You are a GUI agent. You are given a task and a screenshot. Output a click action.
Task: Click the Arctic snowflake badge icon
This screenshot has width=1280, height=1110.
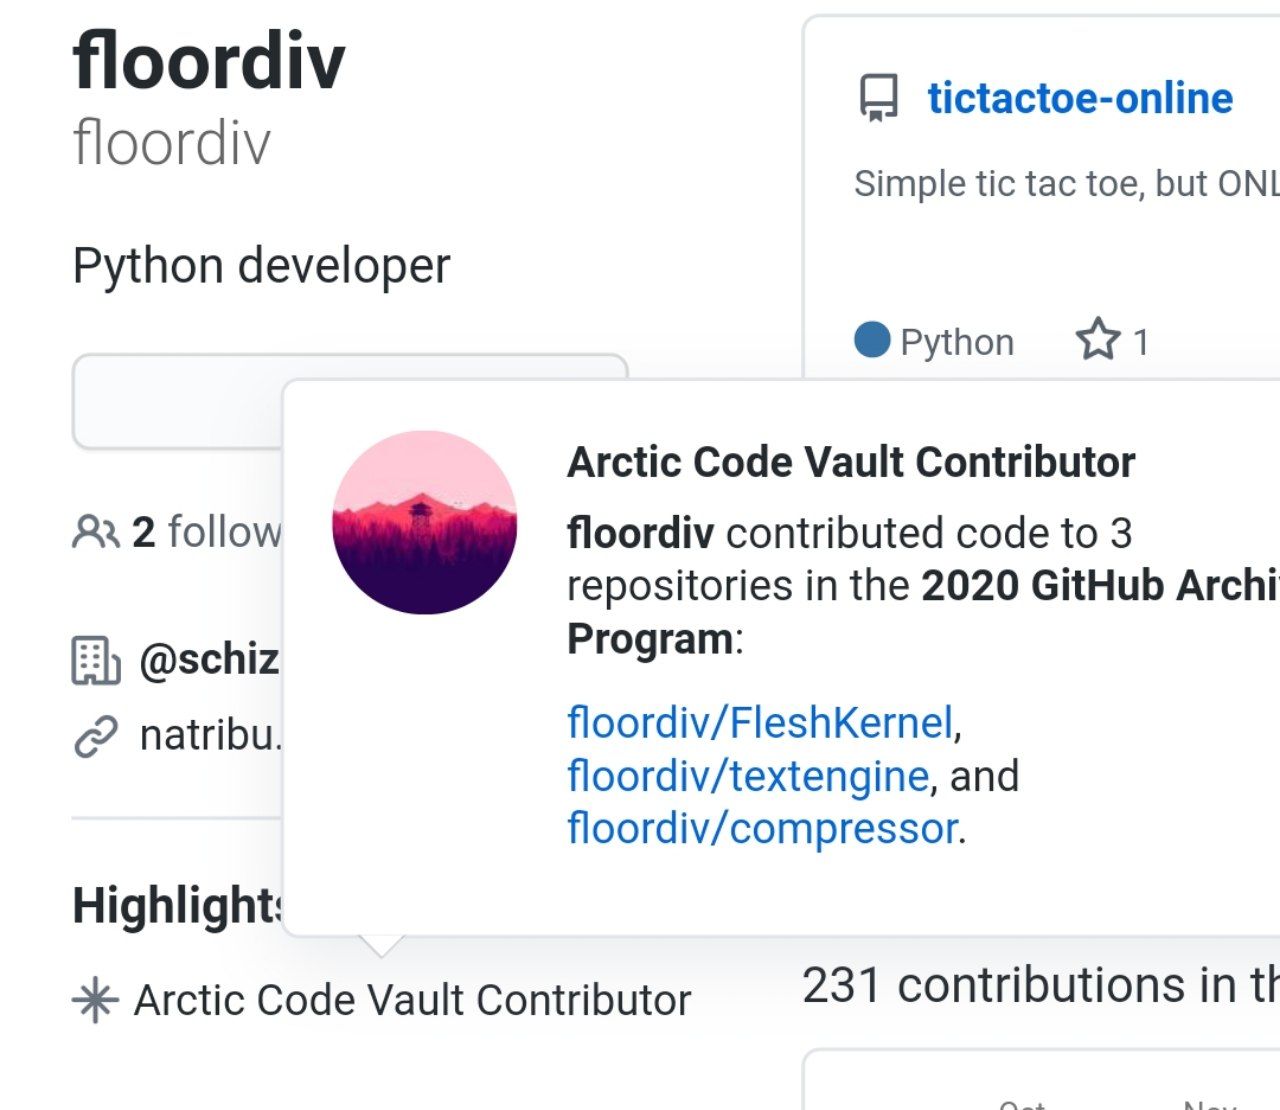95,1000
